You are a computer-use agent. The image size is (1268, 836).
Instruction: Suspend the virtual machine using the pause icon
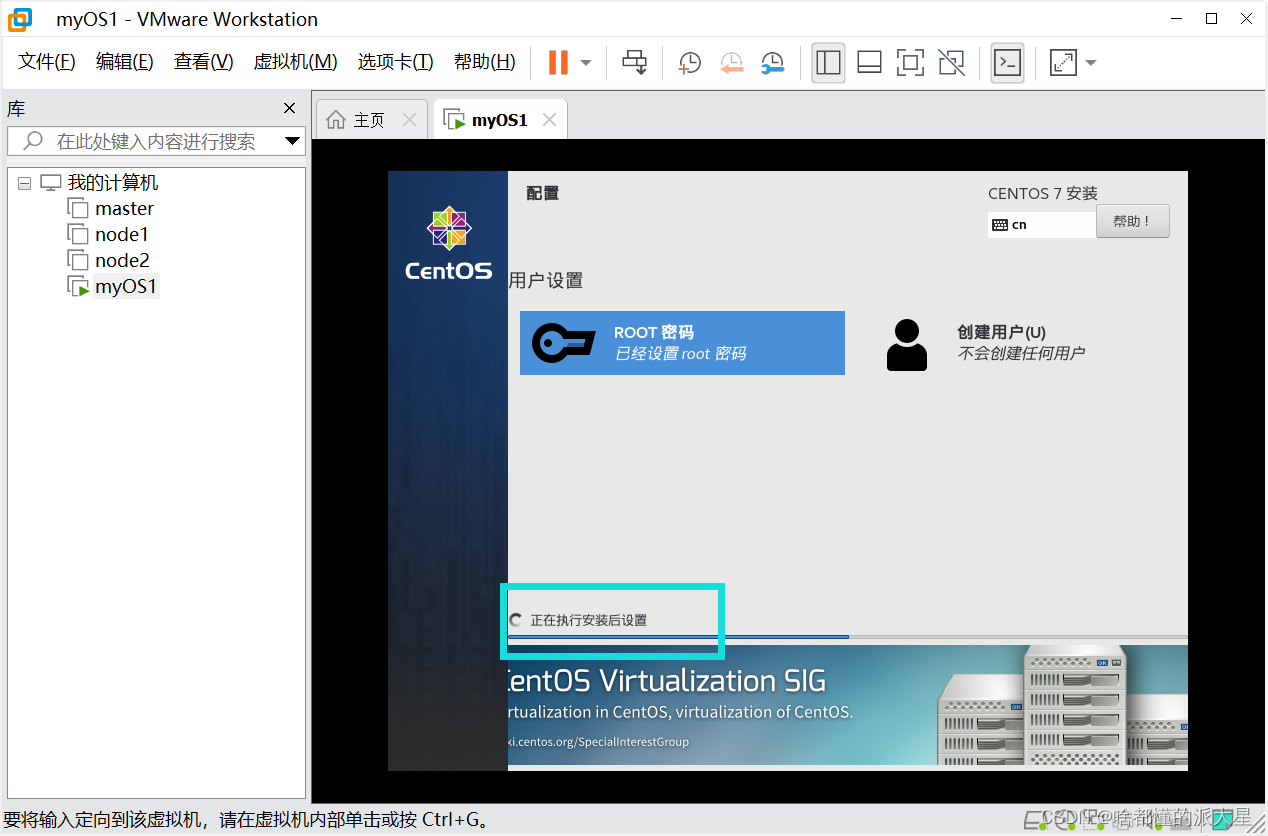coord(556,62)
